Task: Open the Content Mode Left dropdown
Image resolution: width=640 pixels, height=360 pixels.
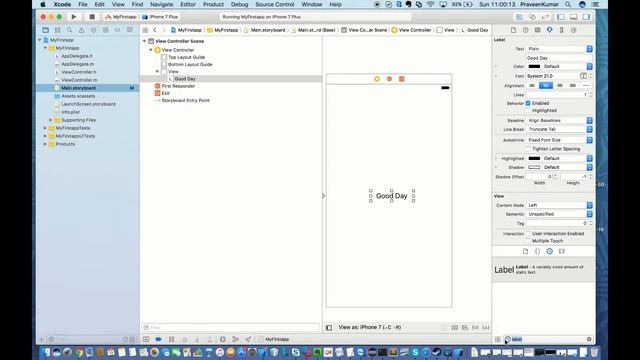Action: pyautogui.click(x=559, y=205)
